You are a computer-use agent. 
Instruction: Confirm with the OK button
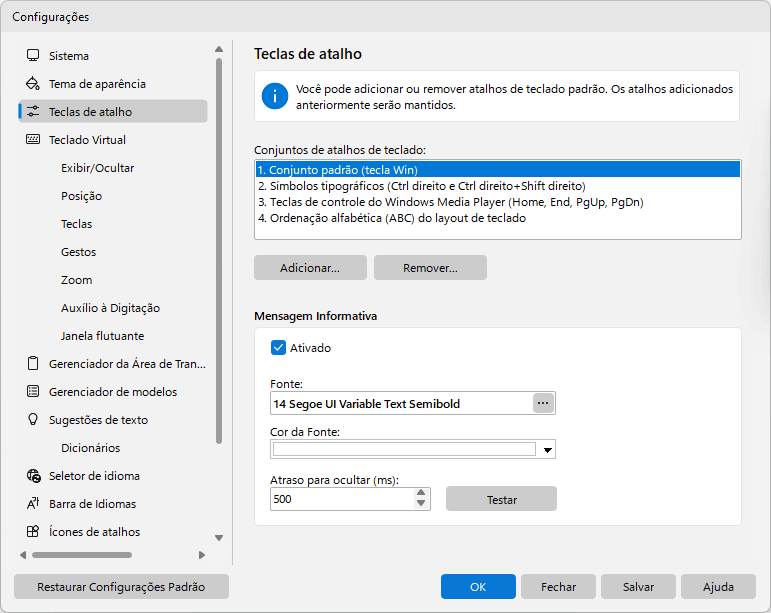(x=478, y=586)
